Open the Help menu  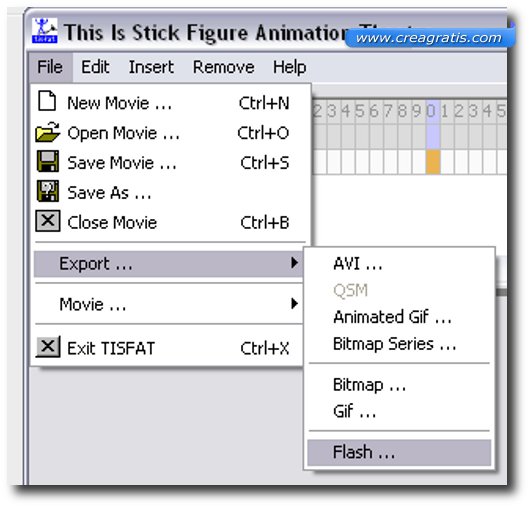(290, 67)
